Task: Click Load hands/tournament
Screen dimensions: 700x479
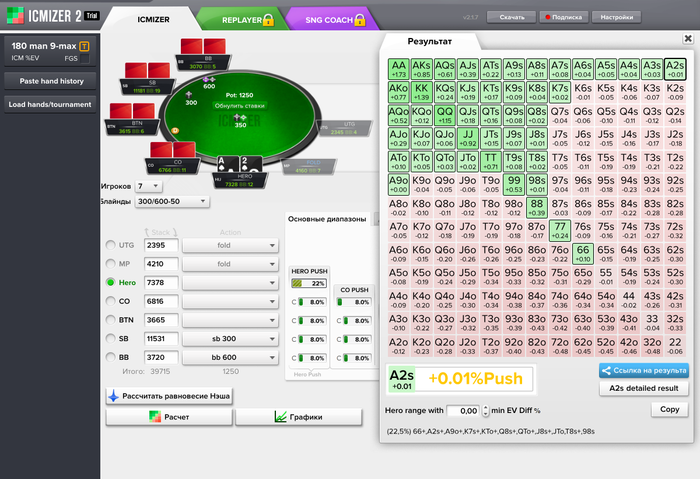Action: 50,104
